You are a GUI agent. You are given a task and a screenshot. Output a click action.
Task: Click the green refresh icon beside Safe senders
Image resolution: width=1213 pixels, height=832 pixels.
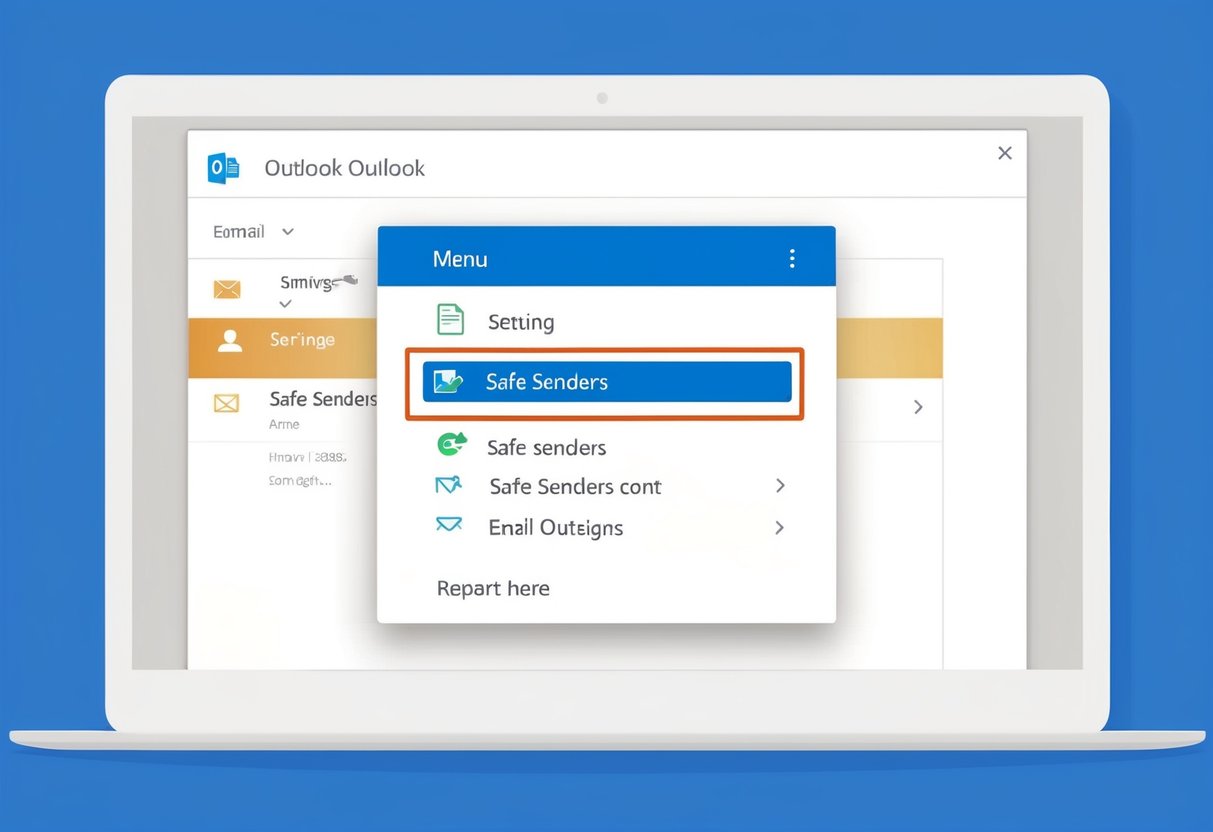click(452, 443)
